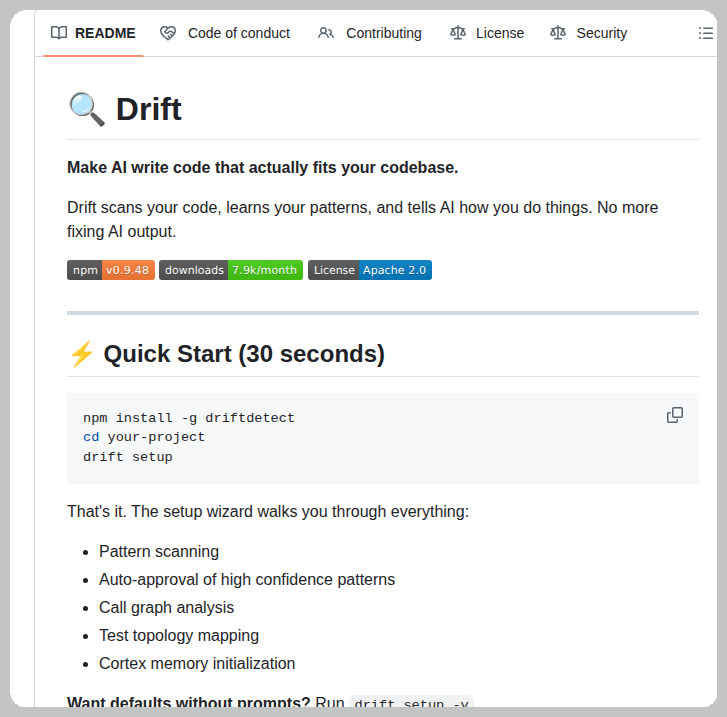Open the README outline list icon
The image size is (727, 717).
pos(705,33)
